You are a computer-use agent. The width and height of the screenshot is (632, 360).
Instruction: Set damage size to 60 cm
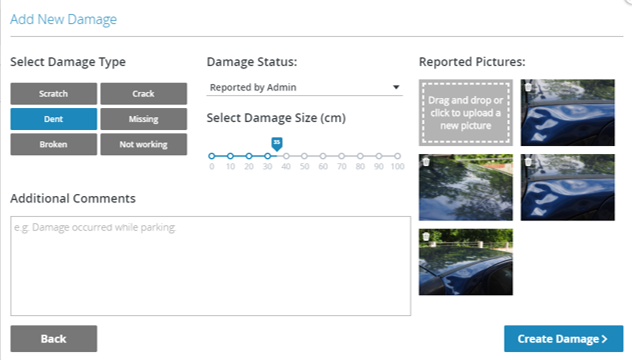click(323, 156)
